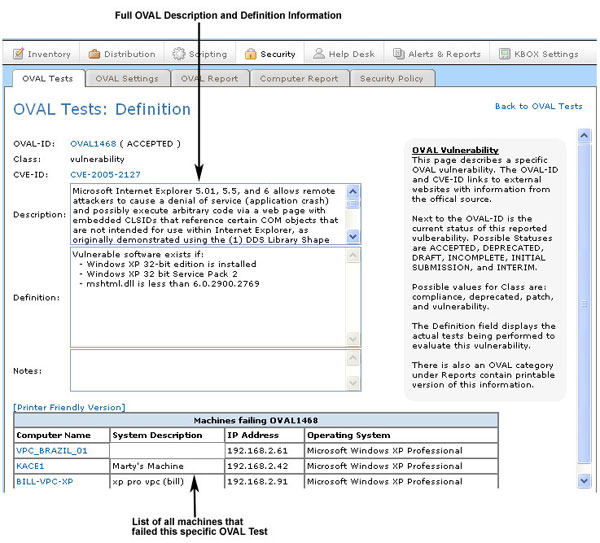Click the Alerts & Reports icon
This screenshot has width=600, height=543.
399,54
